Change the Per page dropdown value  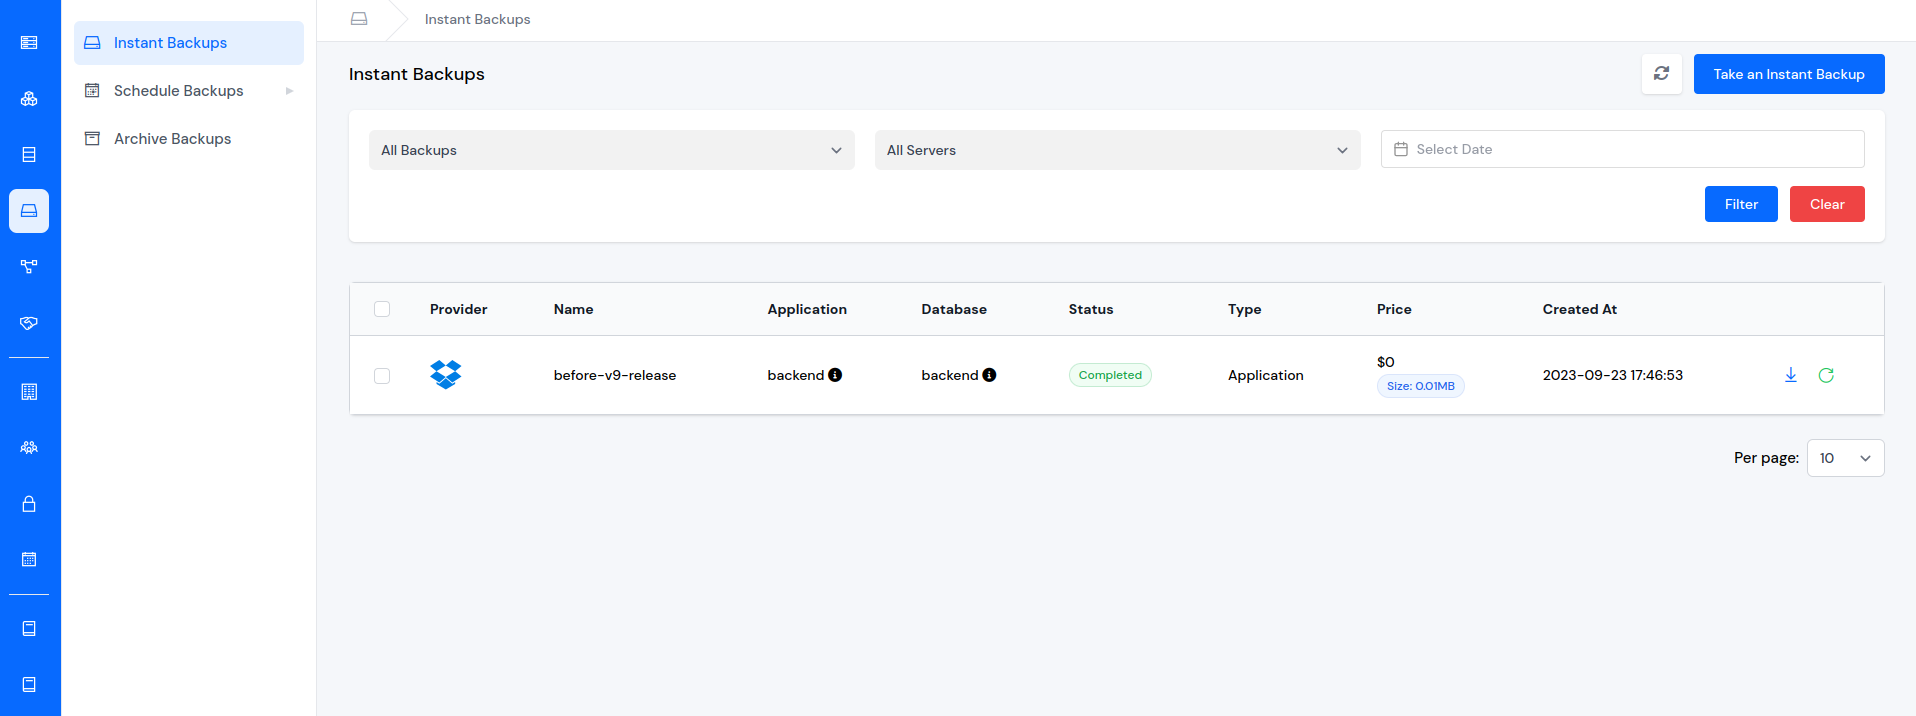coord(1845,458)
